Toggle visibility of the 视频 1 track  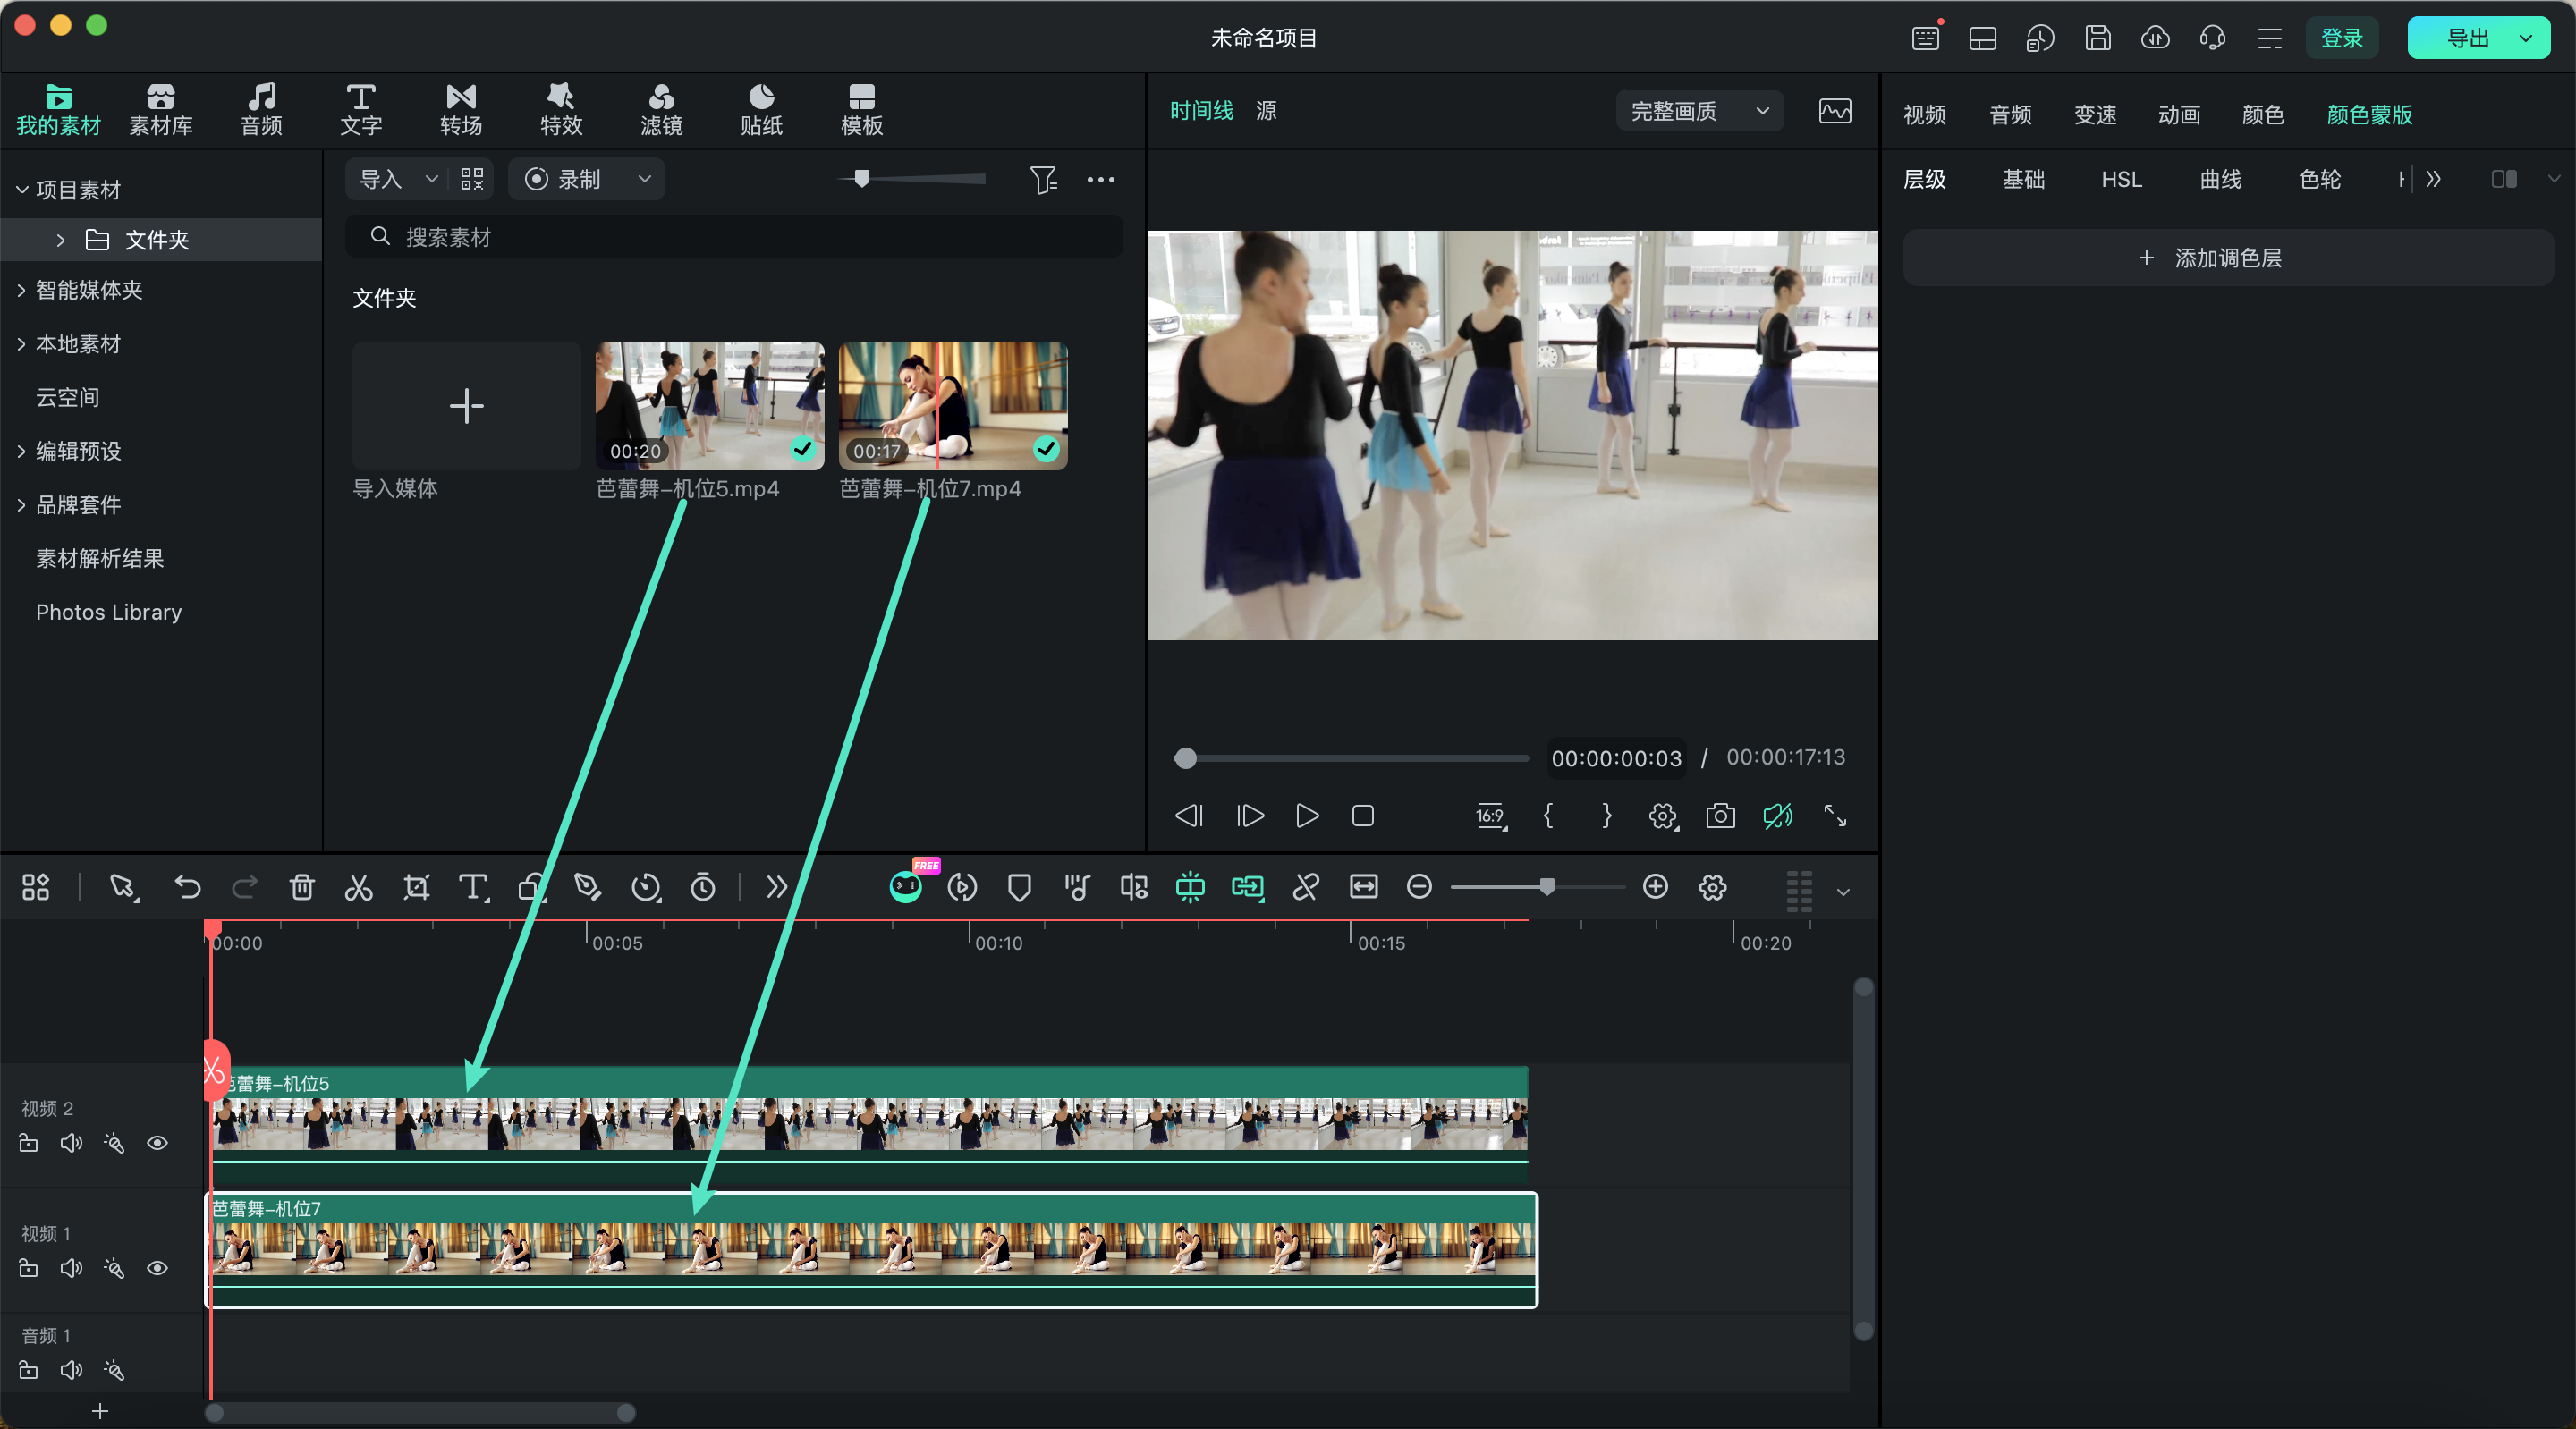tap(157, 1268)
